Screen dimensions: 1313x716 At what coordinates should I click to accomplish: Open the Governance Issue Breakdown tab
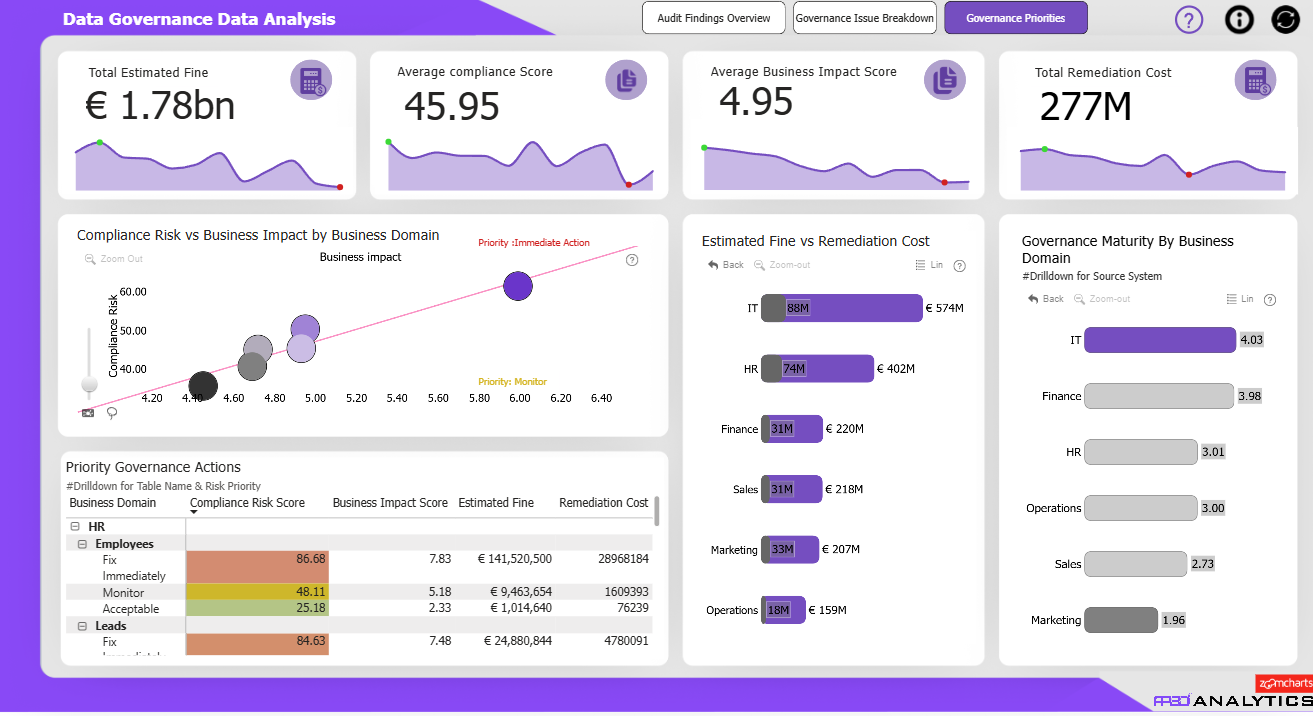[865, 18]
